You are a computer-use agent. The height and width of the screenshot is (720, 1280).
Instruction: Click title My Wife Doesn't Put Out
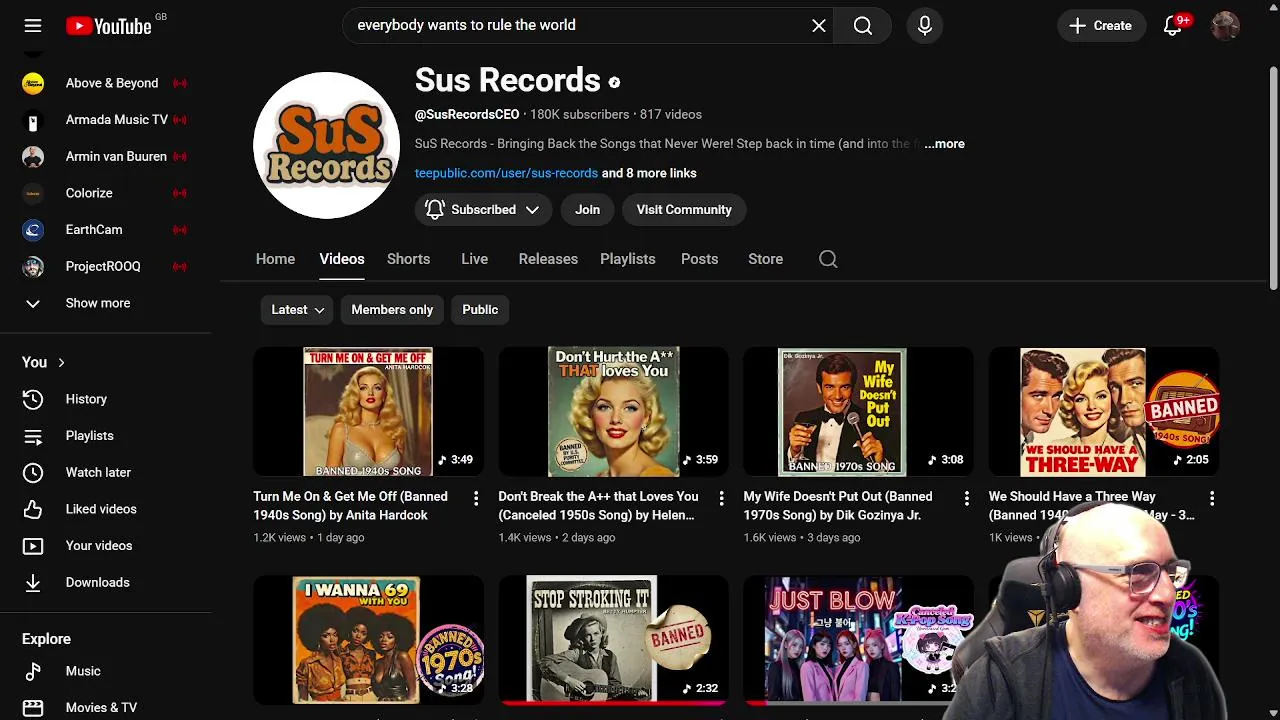[838, 506]
